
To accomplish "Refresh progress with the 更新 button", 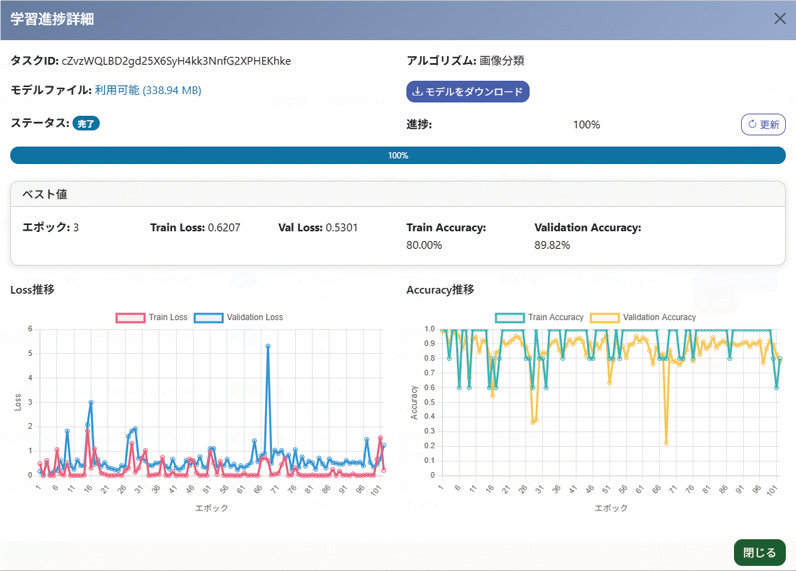I will [762, 125].
